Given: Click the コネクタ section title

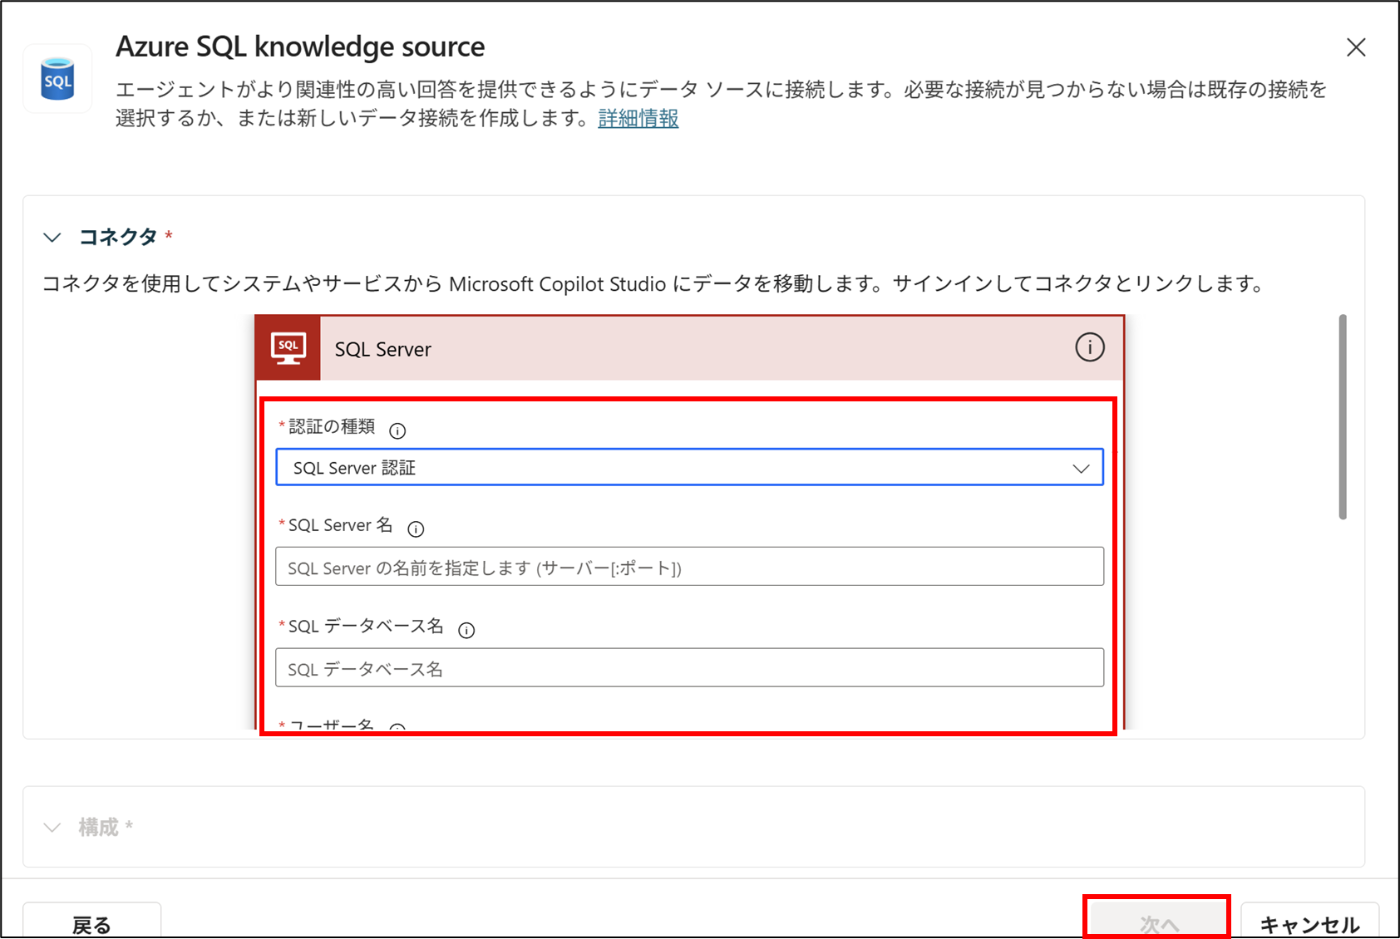Looking at the screenshot, I should (118, 237).
